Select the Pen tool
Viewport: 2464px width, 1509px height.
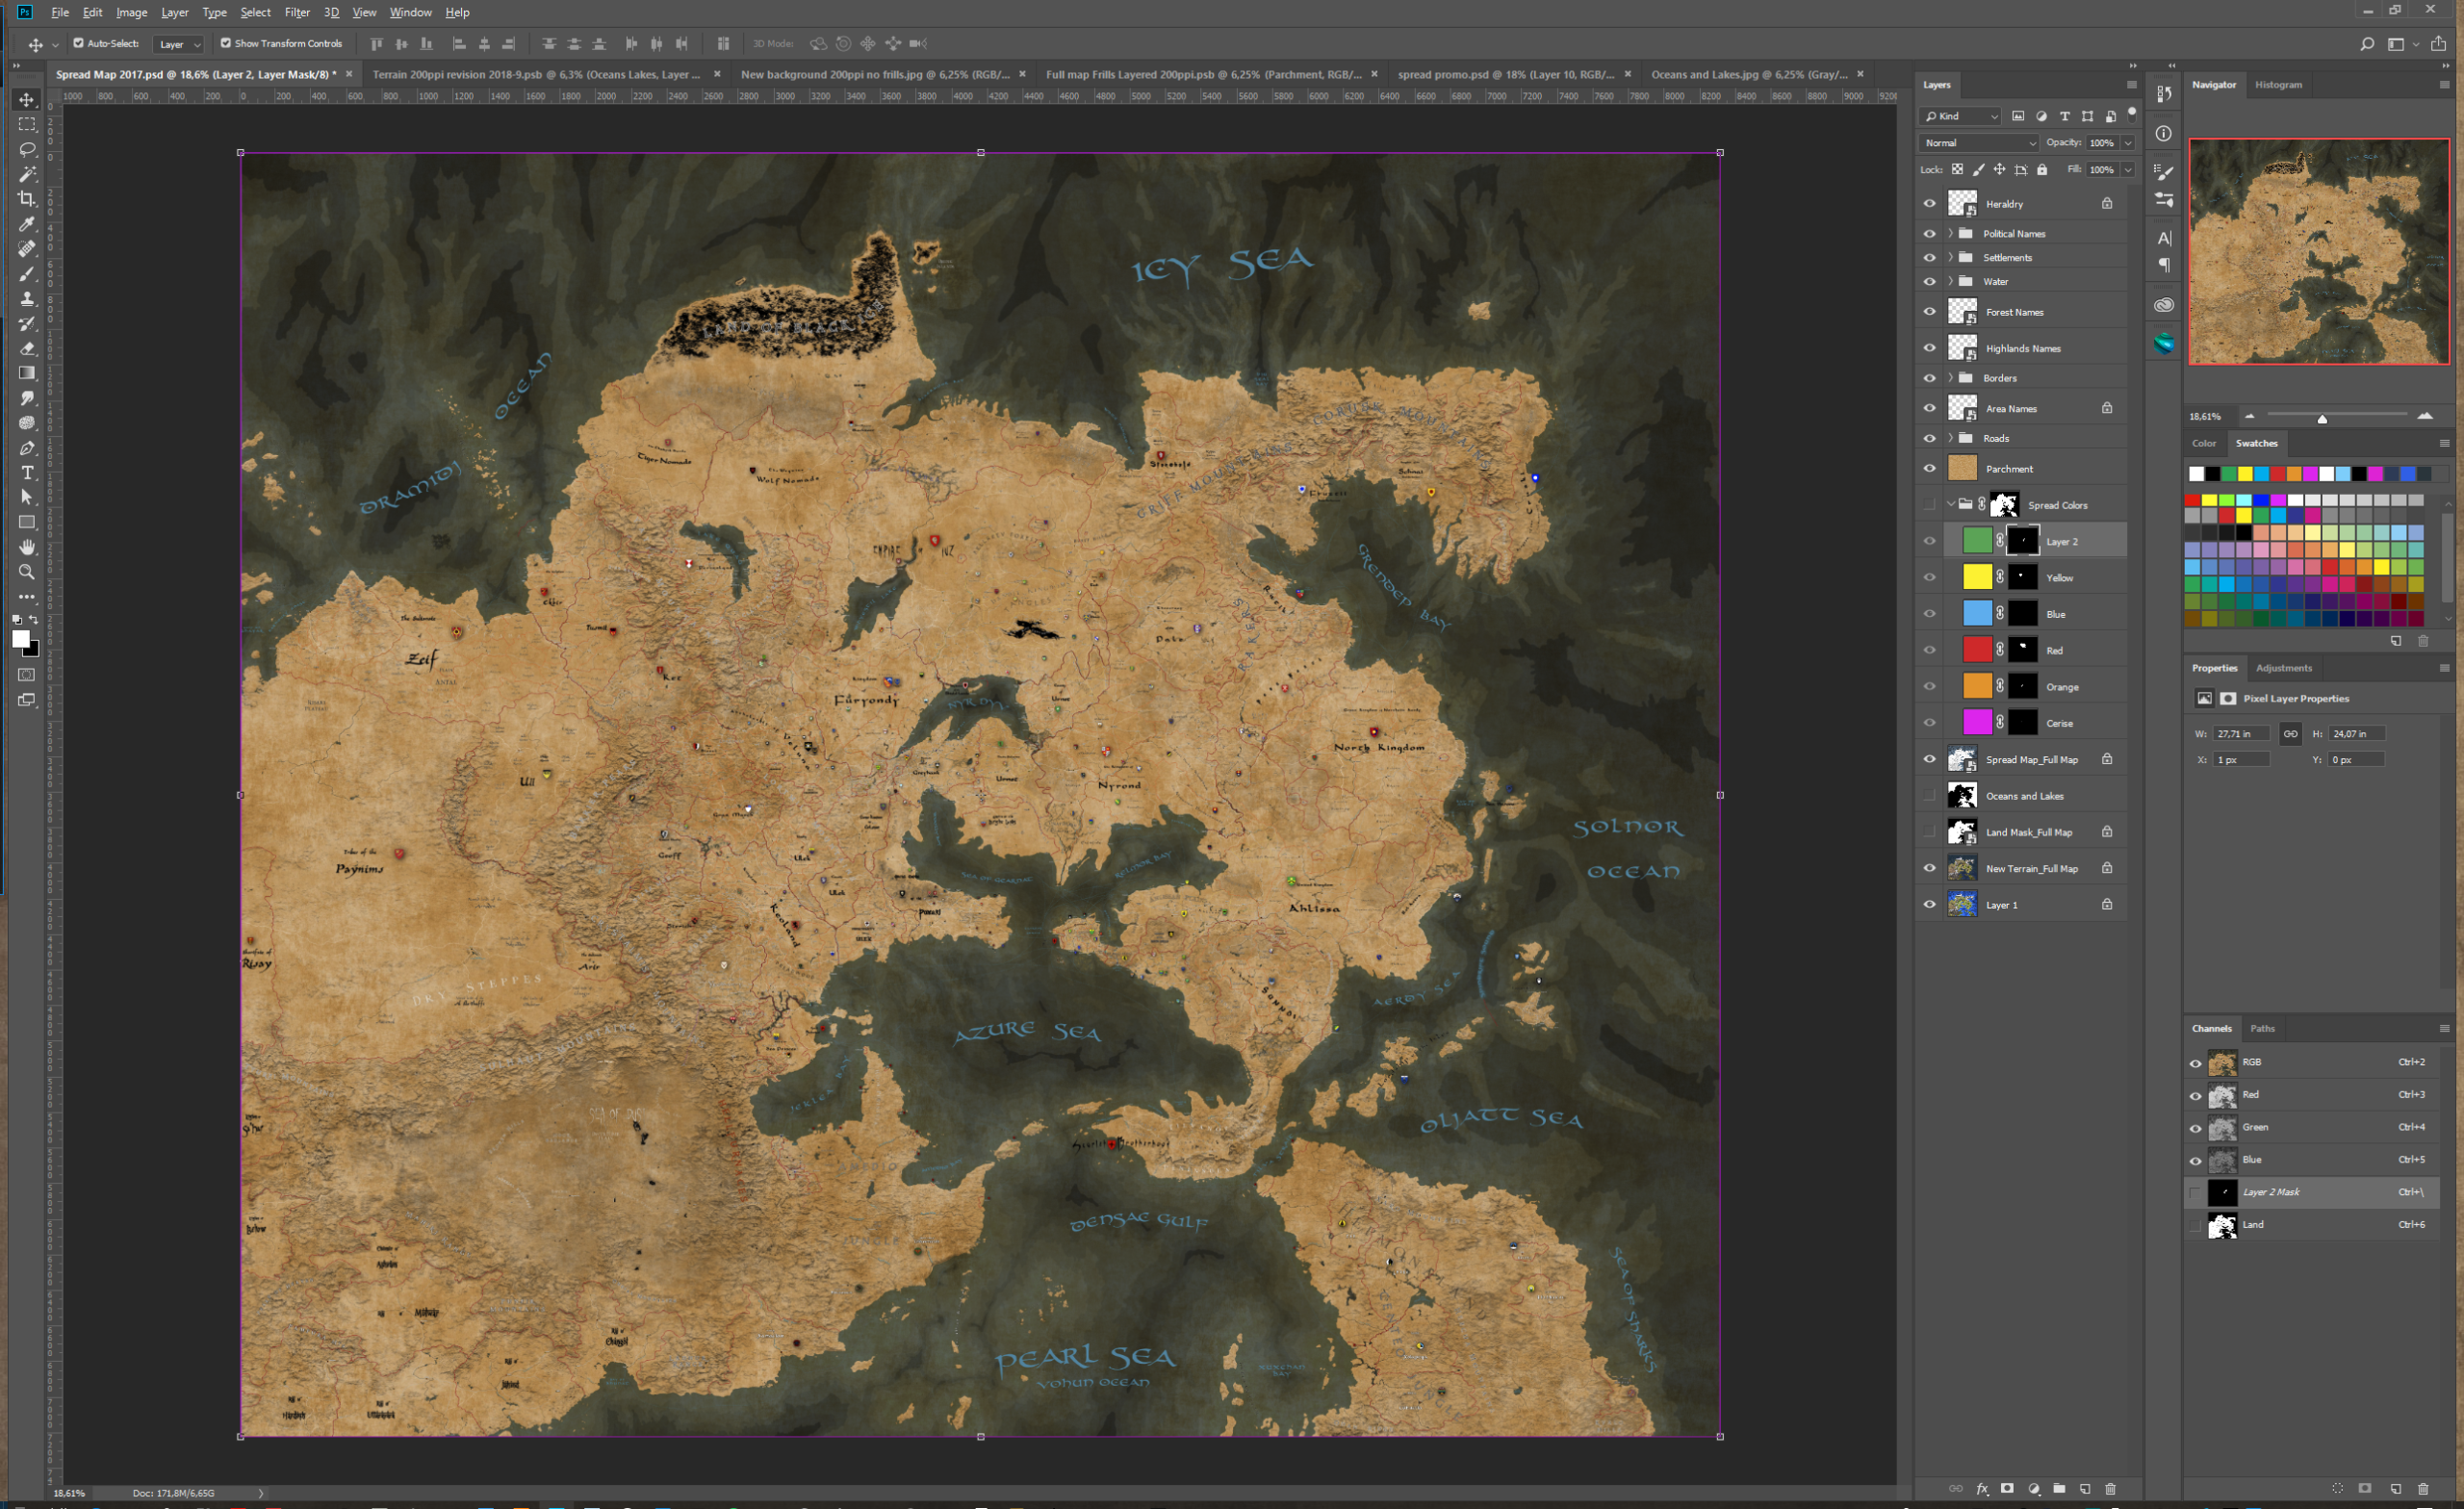point(27,448)
